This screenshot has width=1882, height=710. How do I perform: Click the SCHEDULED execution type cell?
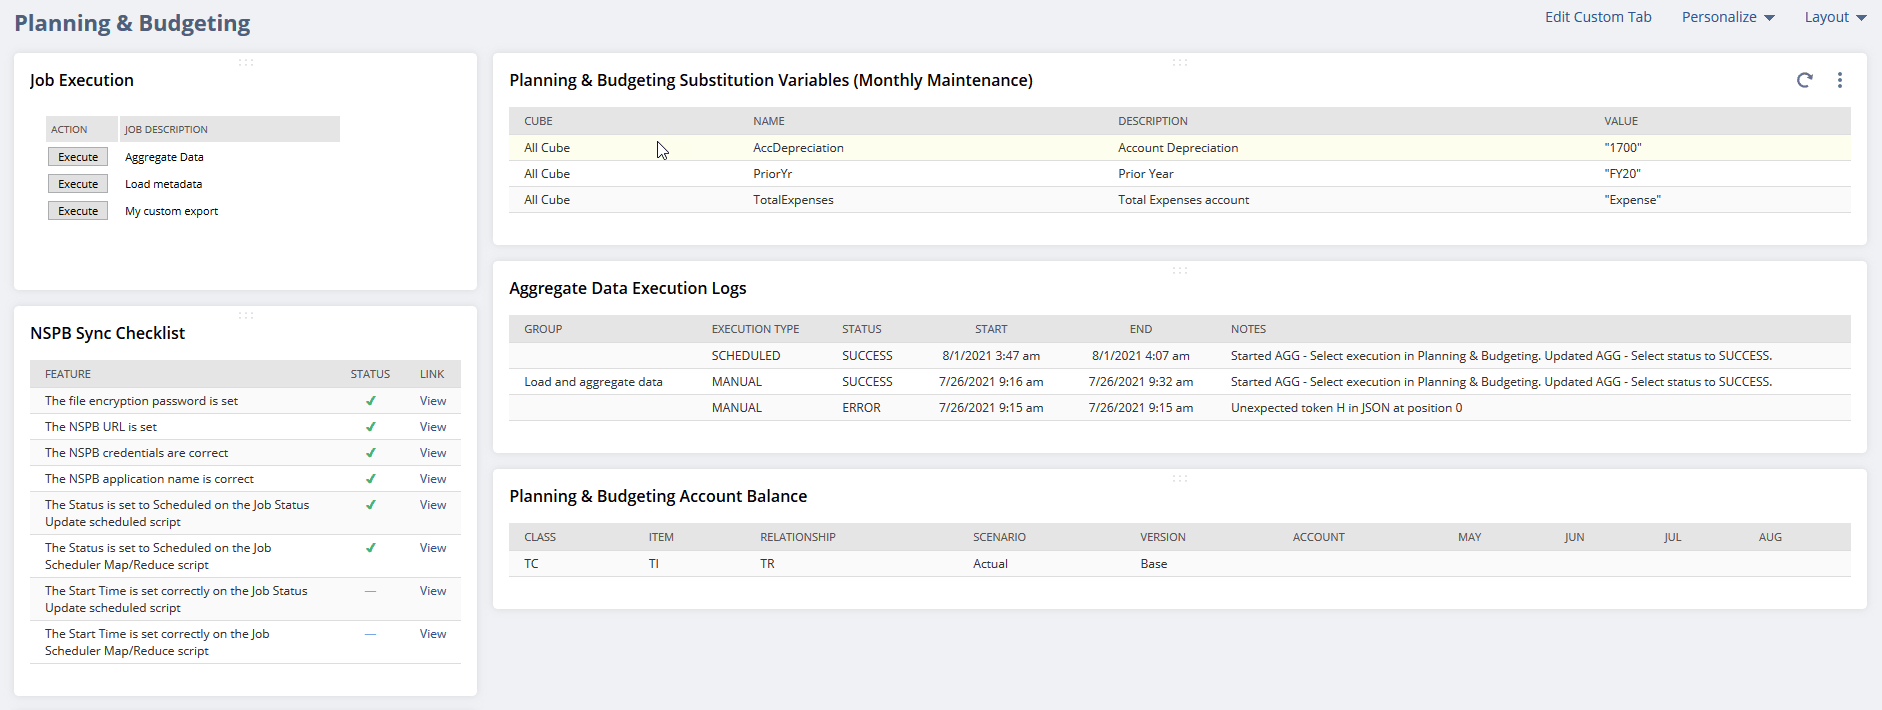(x=746, y=356)
